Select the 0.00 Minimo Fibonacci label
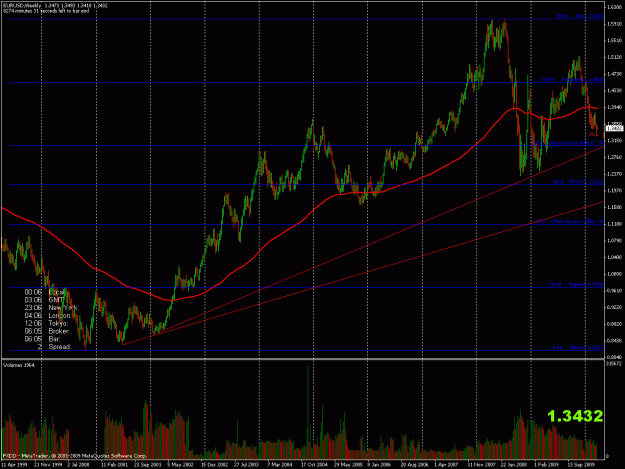 pyautogui.click(x=578, y=347)
